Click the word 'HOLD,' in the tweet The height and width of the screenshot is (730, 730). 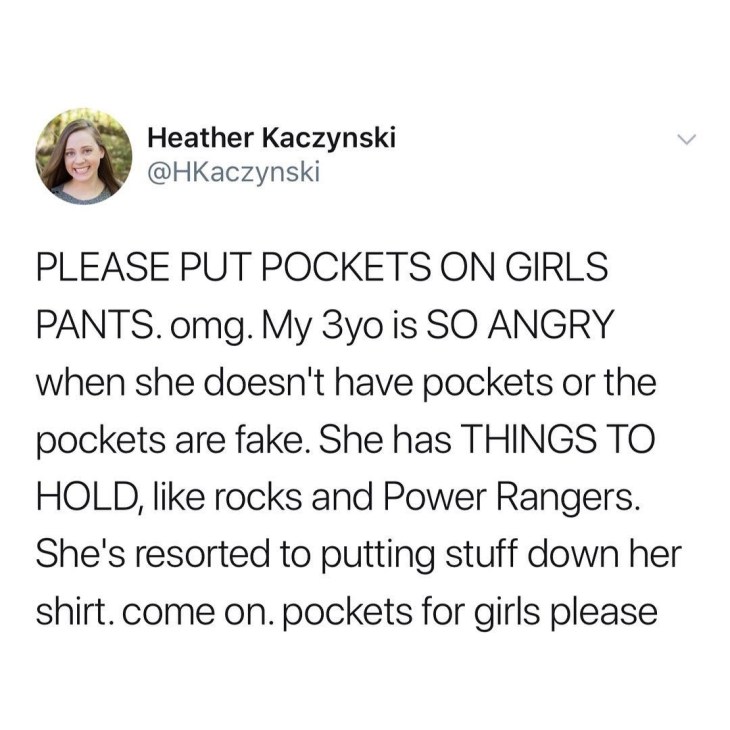pyautogui.click(x=89, y=498)
